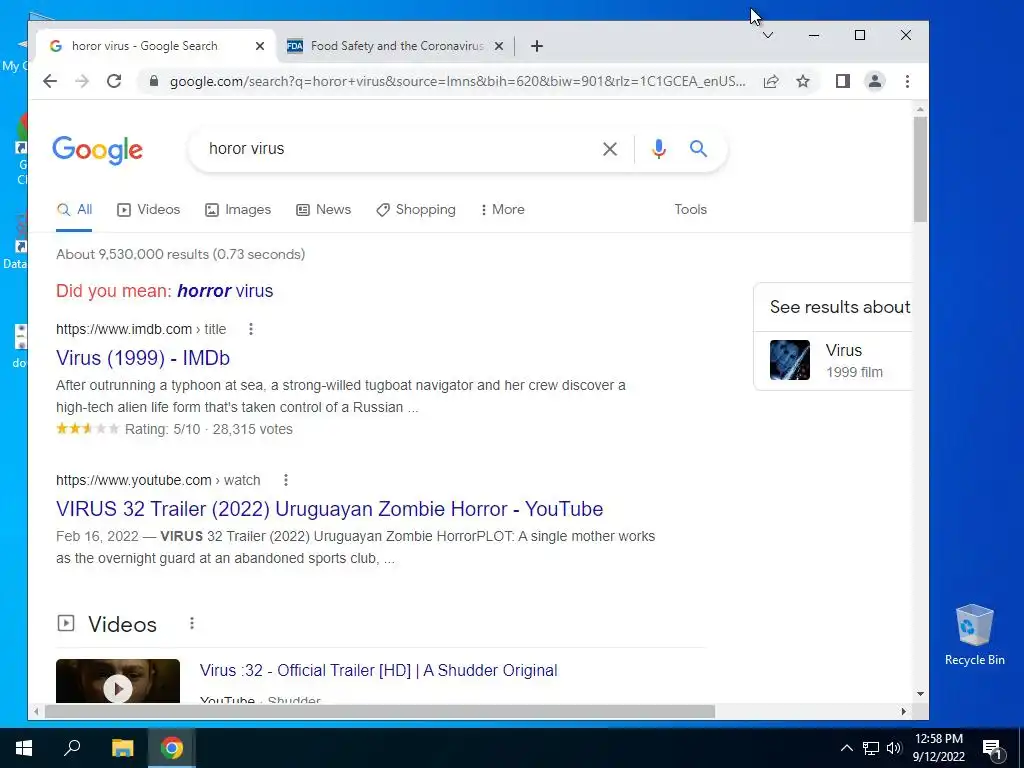
Task: Switch to the Videos results tab
Action: (x=148, y=210)
